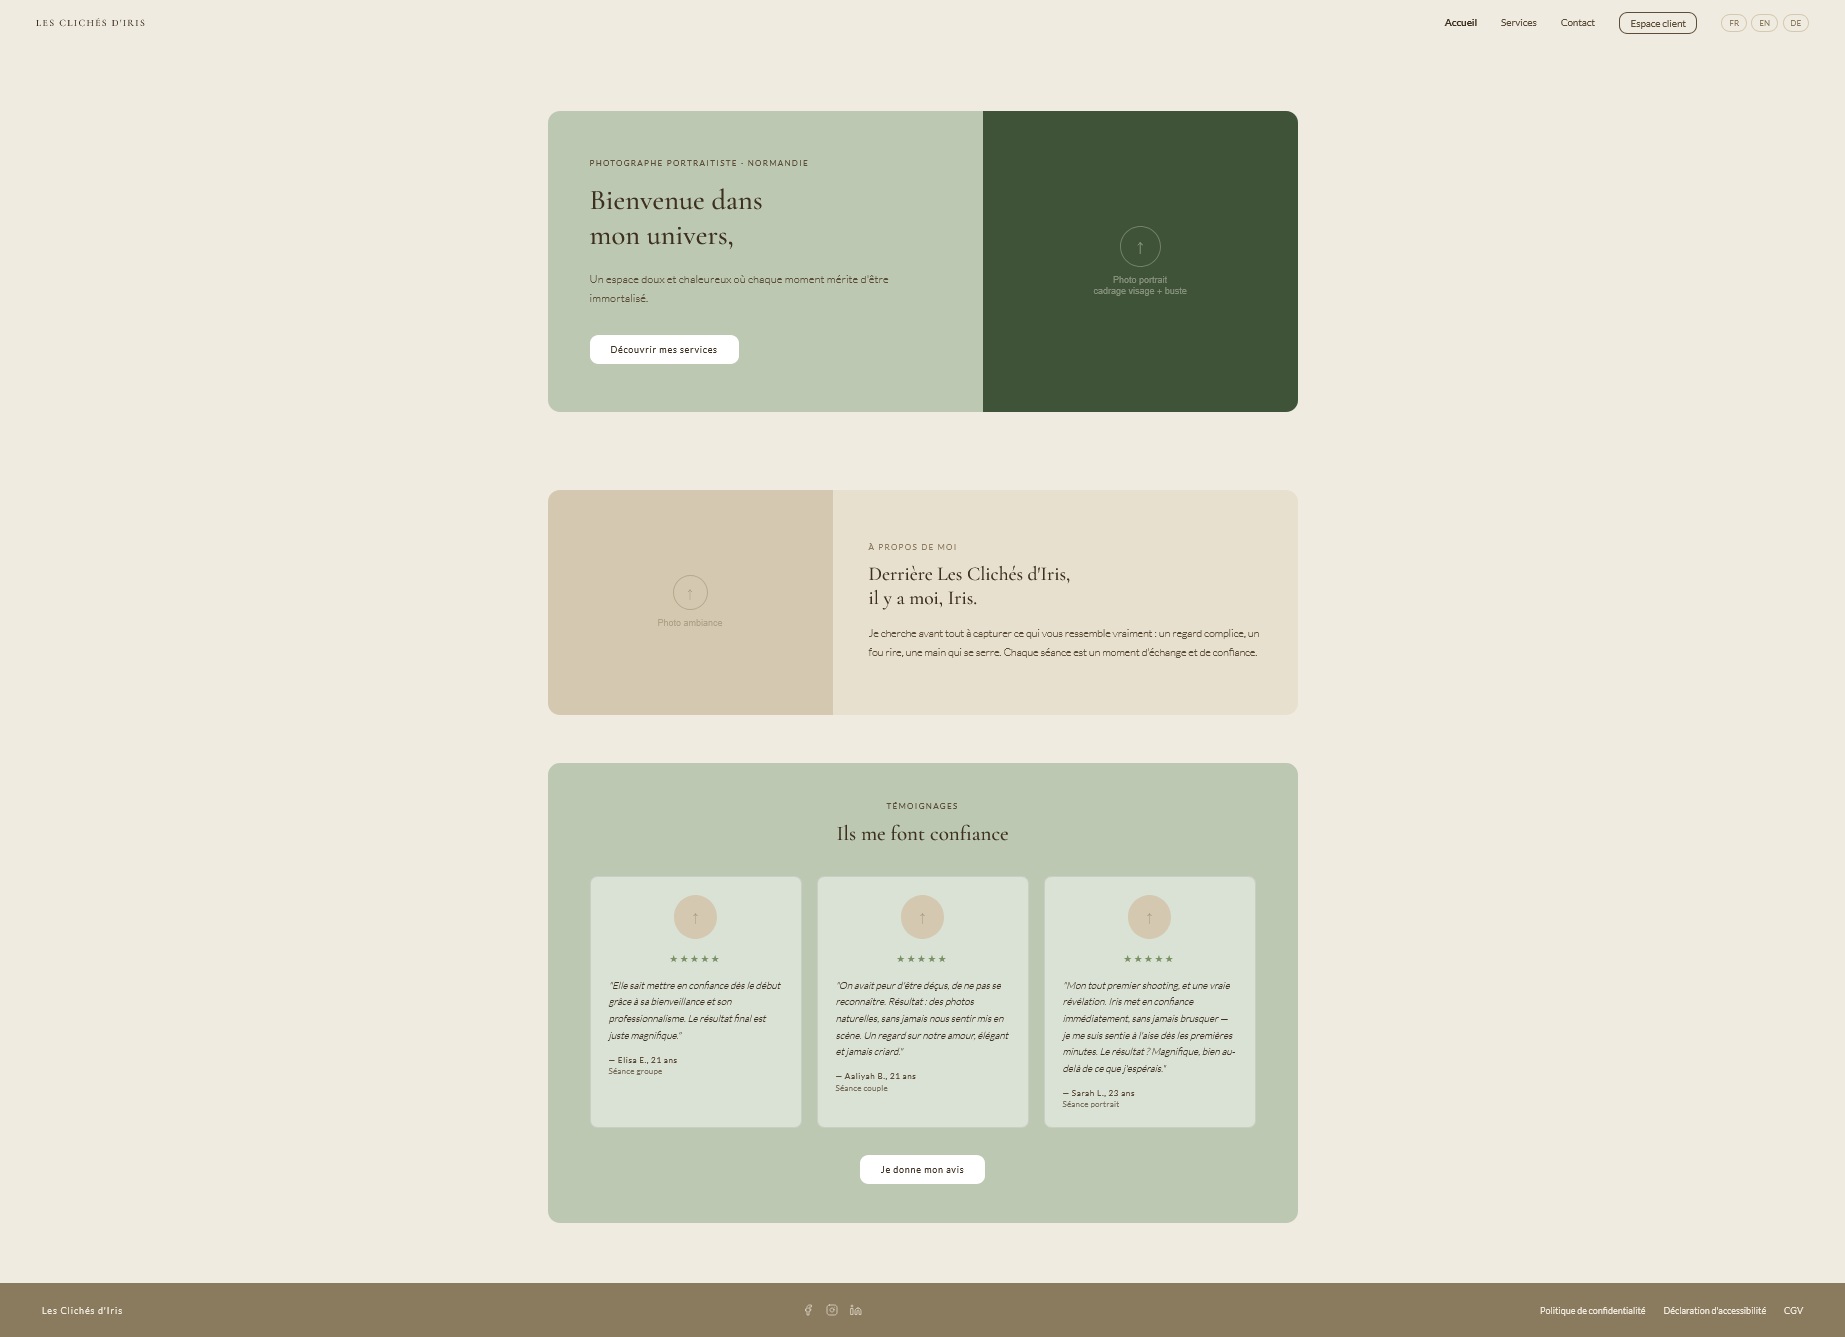
Task: Open the Politique de confidentialité link
Action: pyautogui.click(x=1592, y=1311)
